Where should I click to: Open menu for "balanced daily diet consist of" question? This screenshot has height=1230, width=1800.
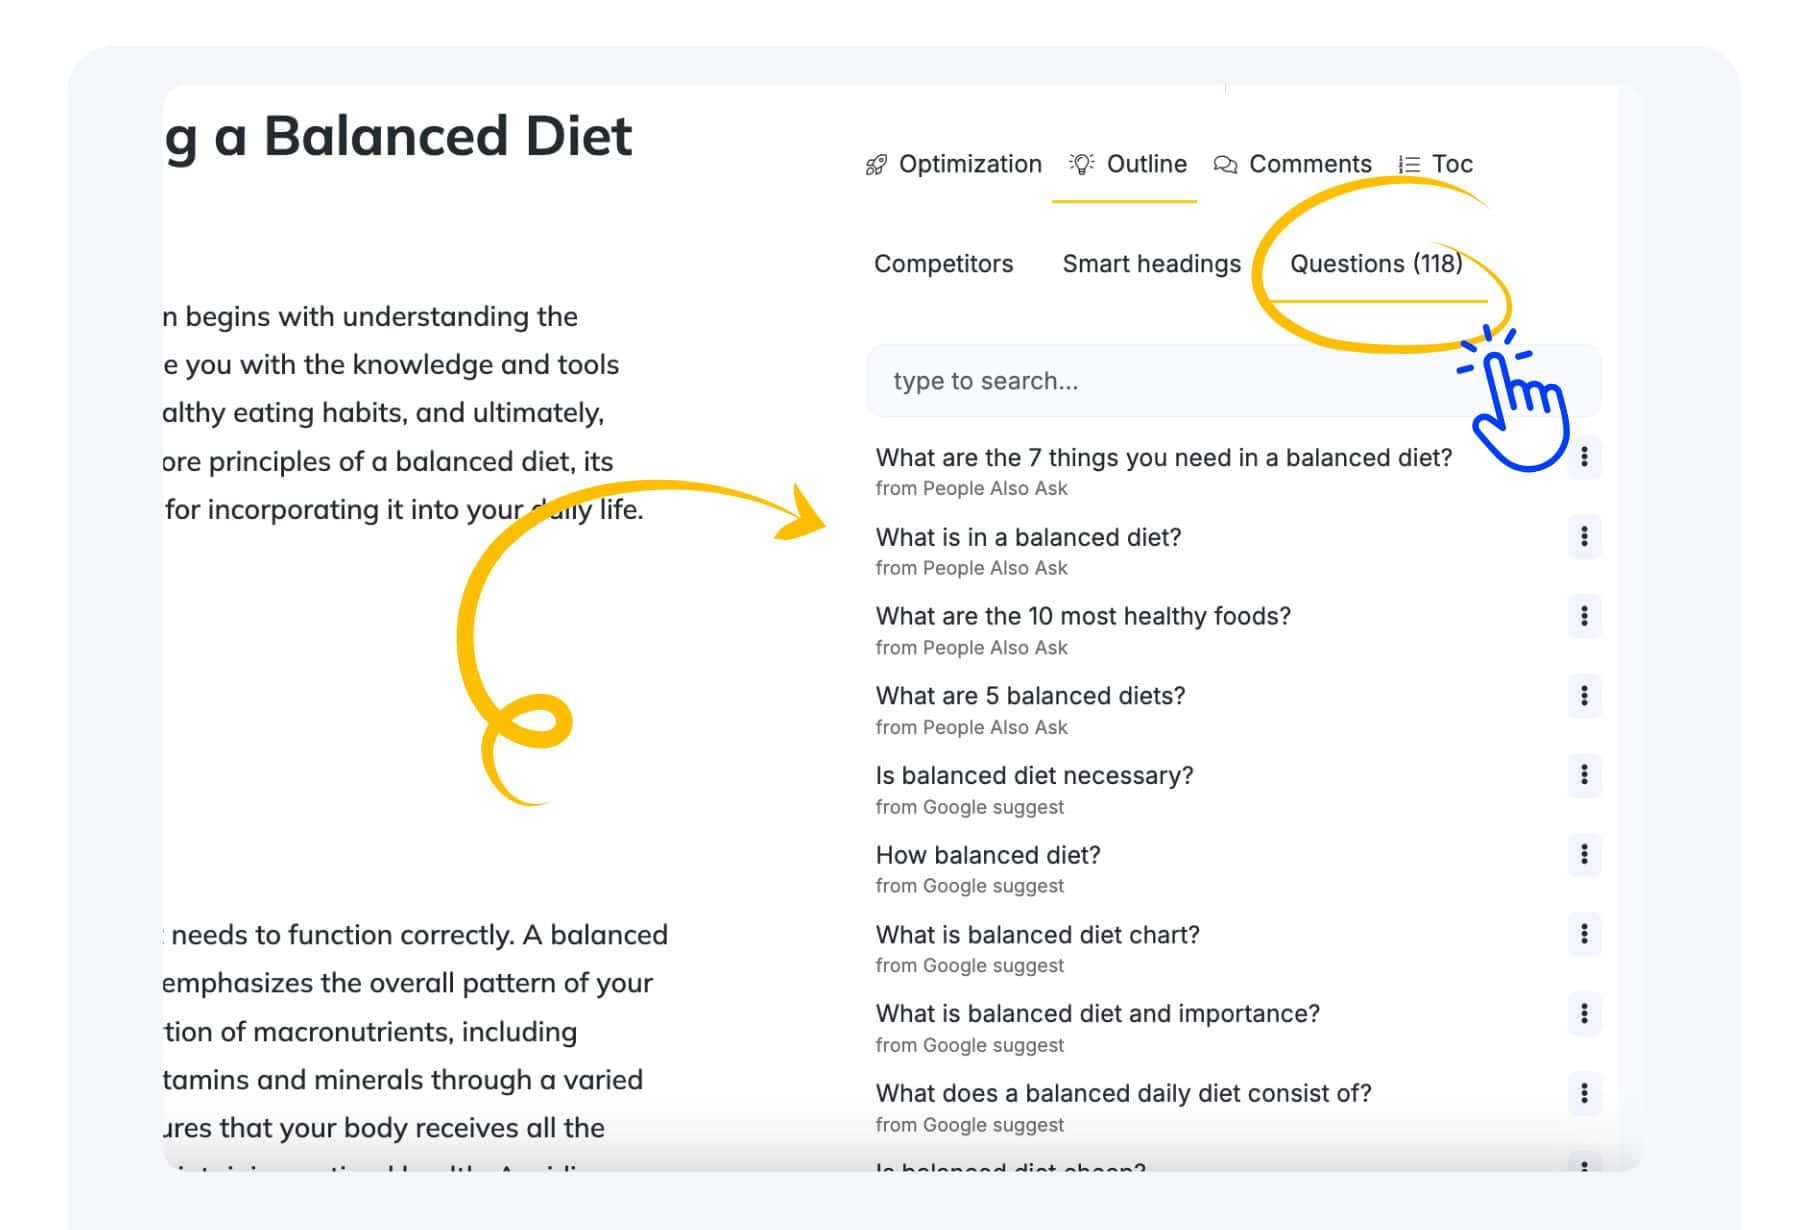click(x=1584, y=1093)
